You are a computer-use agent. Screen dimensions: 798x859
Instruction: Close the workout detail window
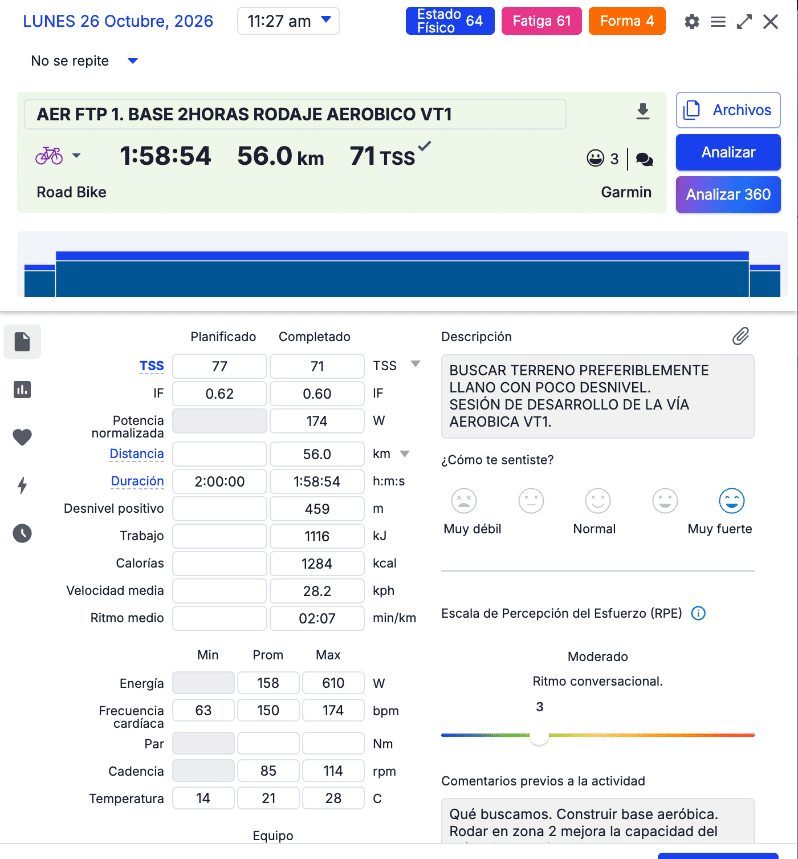click(771, 22)
